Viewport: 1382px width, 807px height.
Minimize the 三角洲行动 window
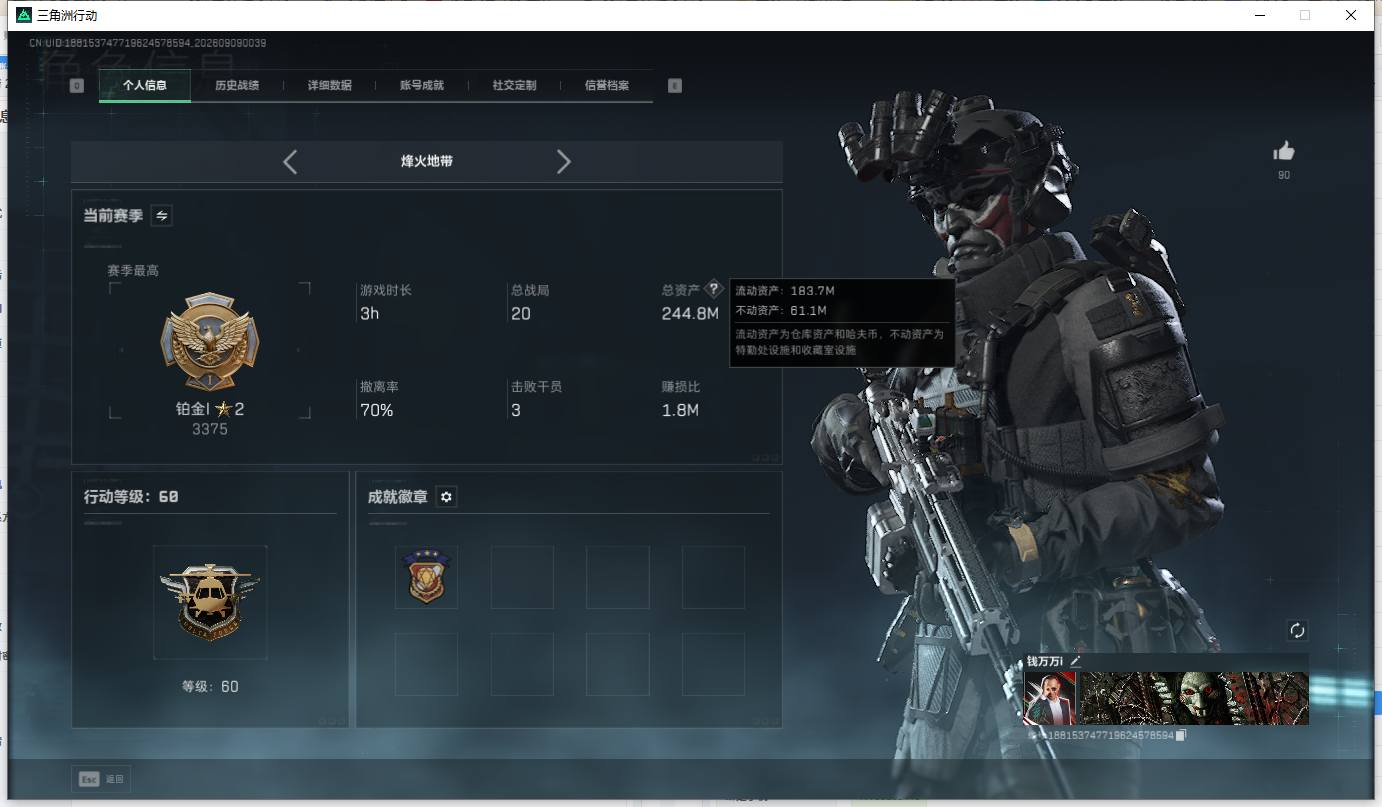(1260, 15)
